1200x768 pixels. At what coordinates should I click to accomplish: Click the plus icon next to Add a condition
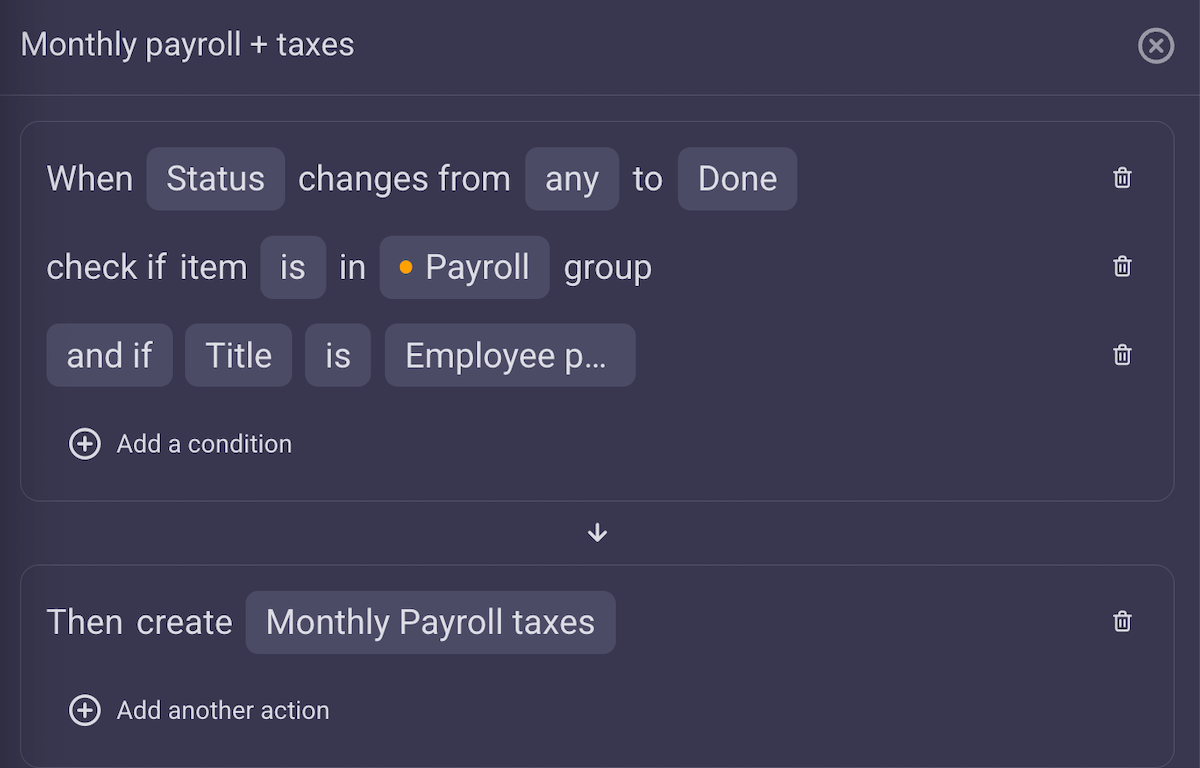(85, 443)
